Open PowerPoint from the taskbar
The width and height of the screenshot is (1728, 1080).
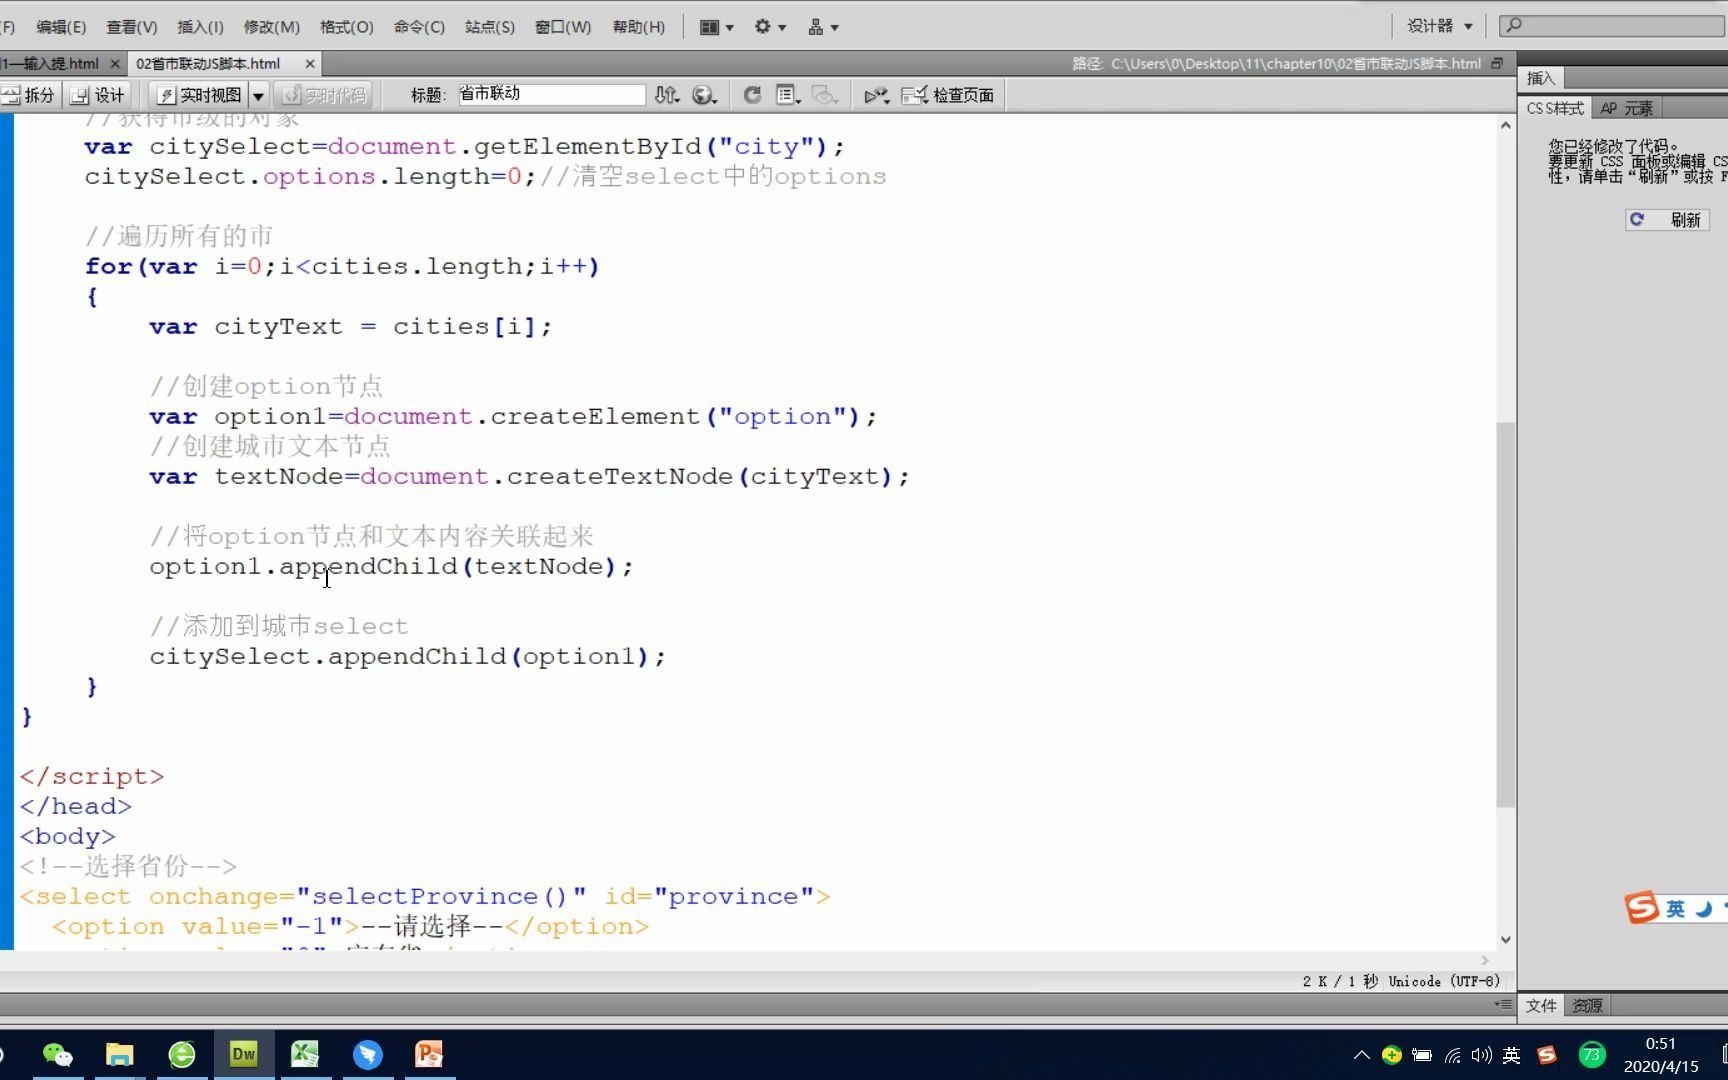(x=430, y=1054)
